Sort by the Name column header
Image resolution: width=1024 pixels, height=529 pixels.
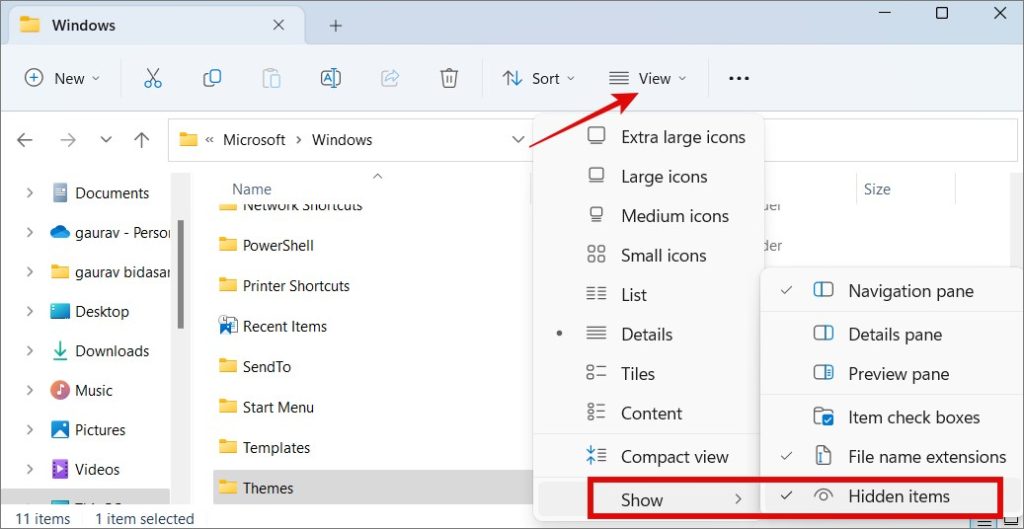(251, 189)
